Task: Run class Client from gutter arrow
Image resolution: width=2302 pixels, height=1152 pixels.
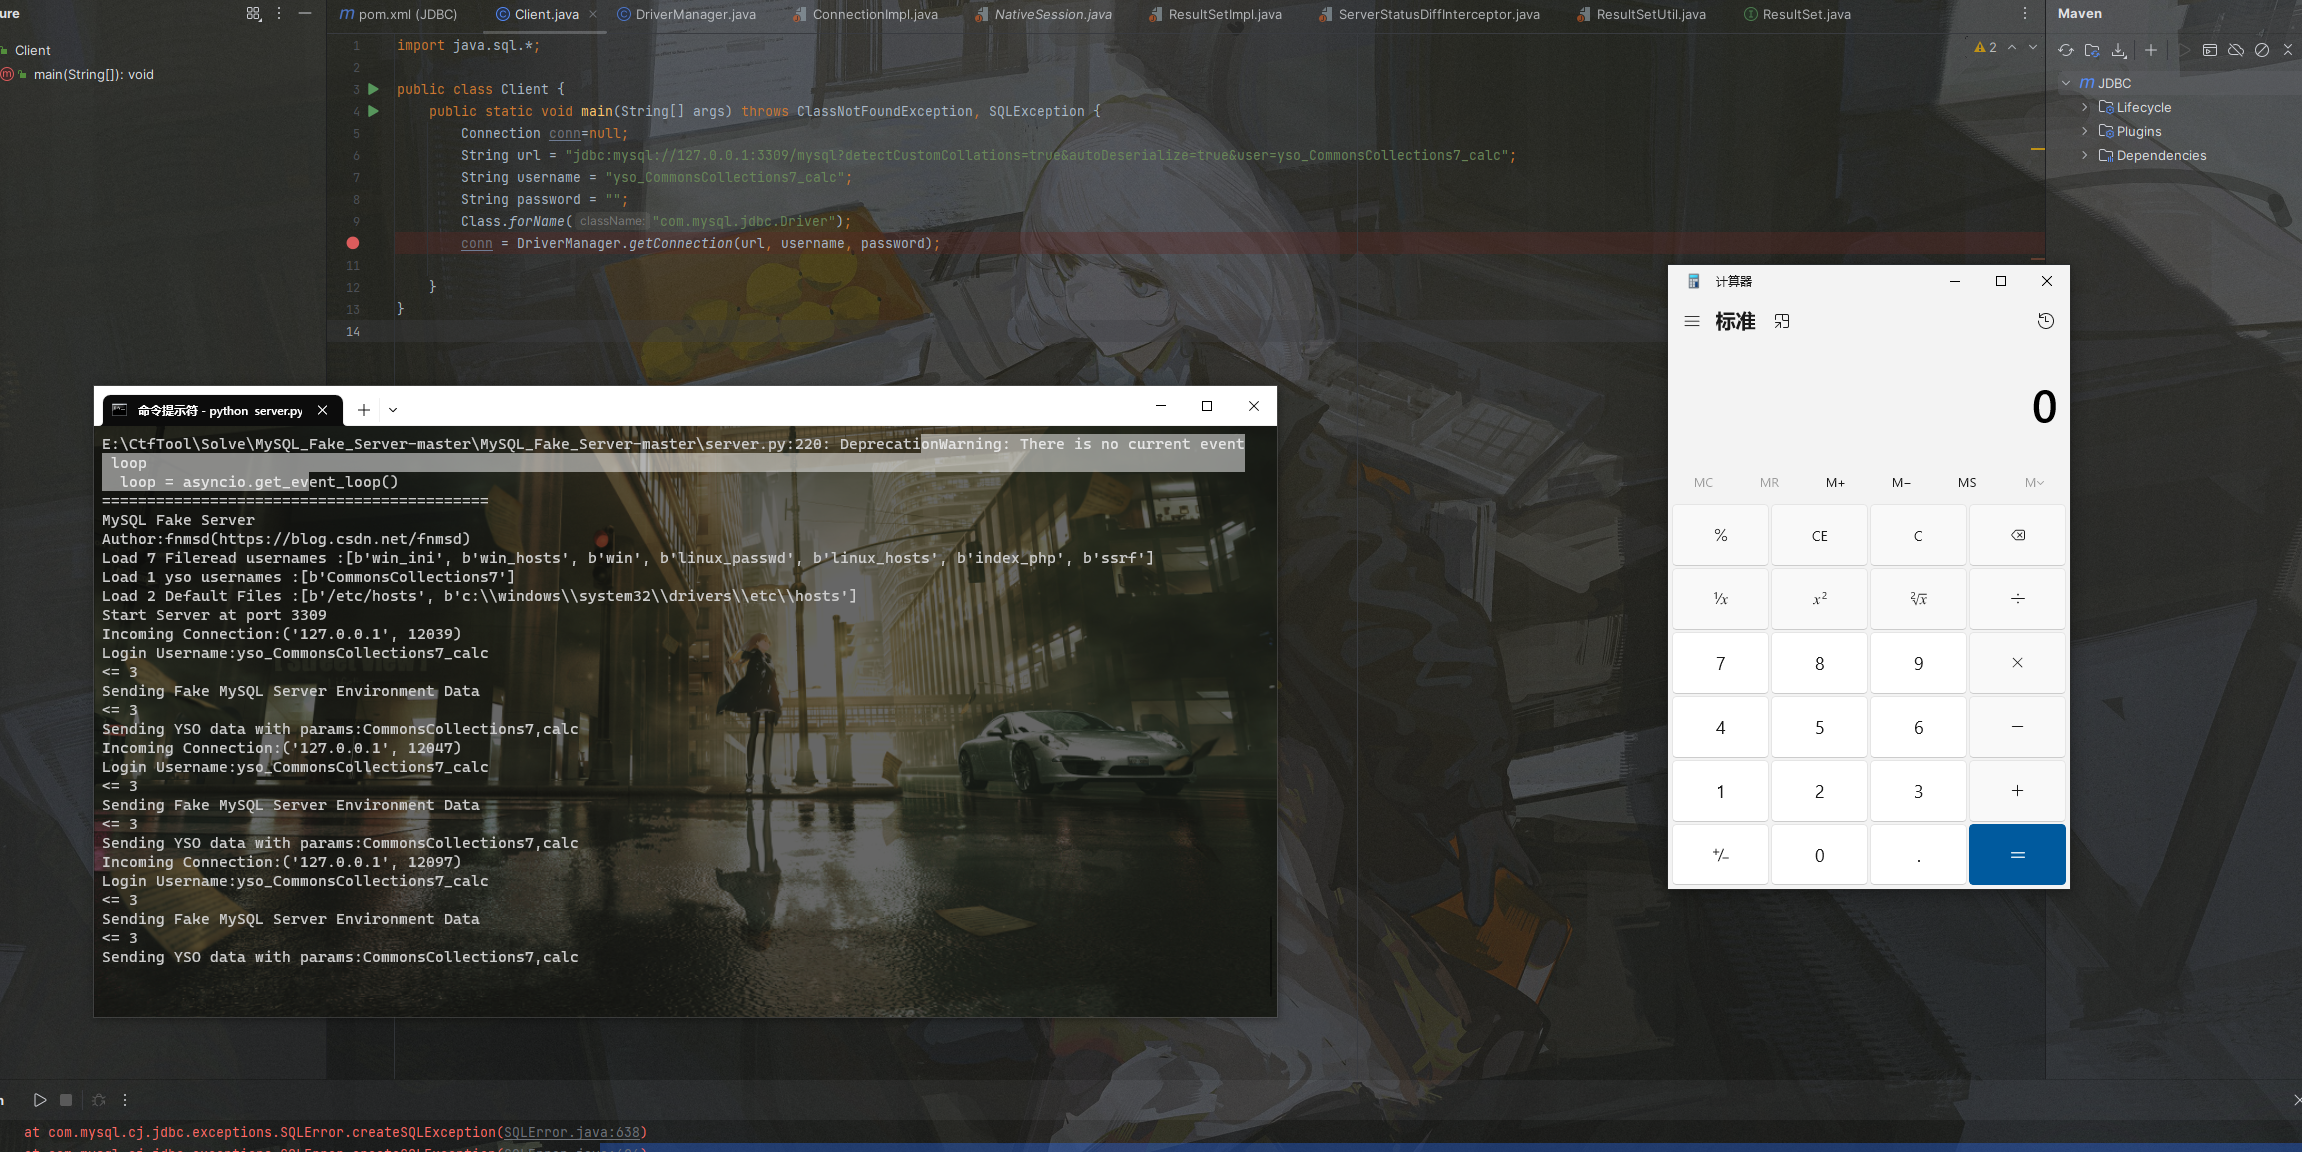Action: click(x=373, y=89)
